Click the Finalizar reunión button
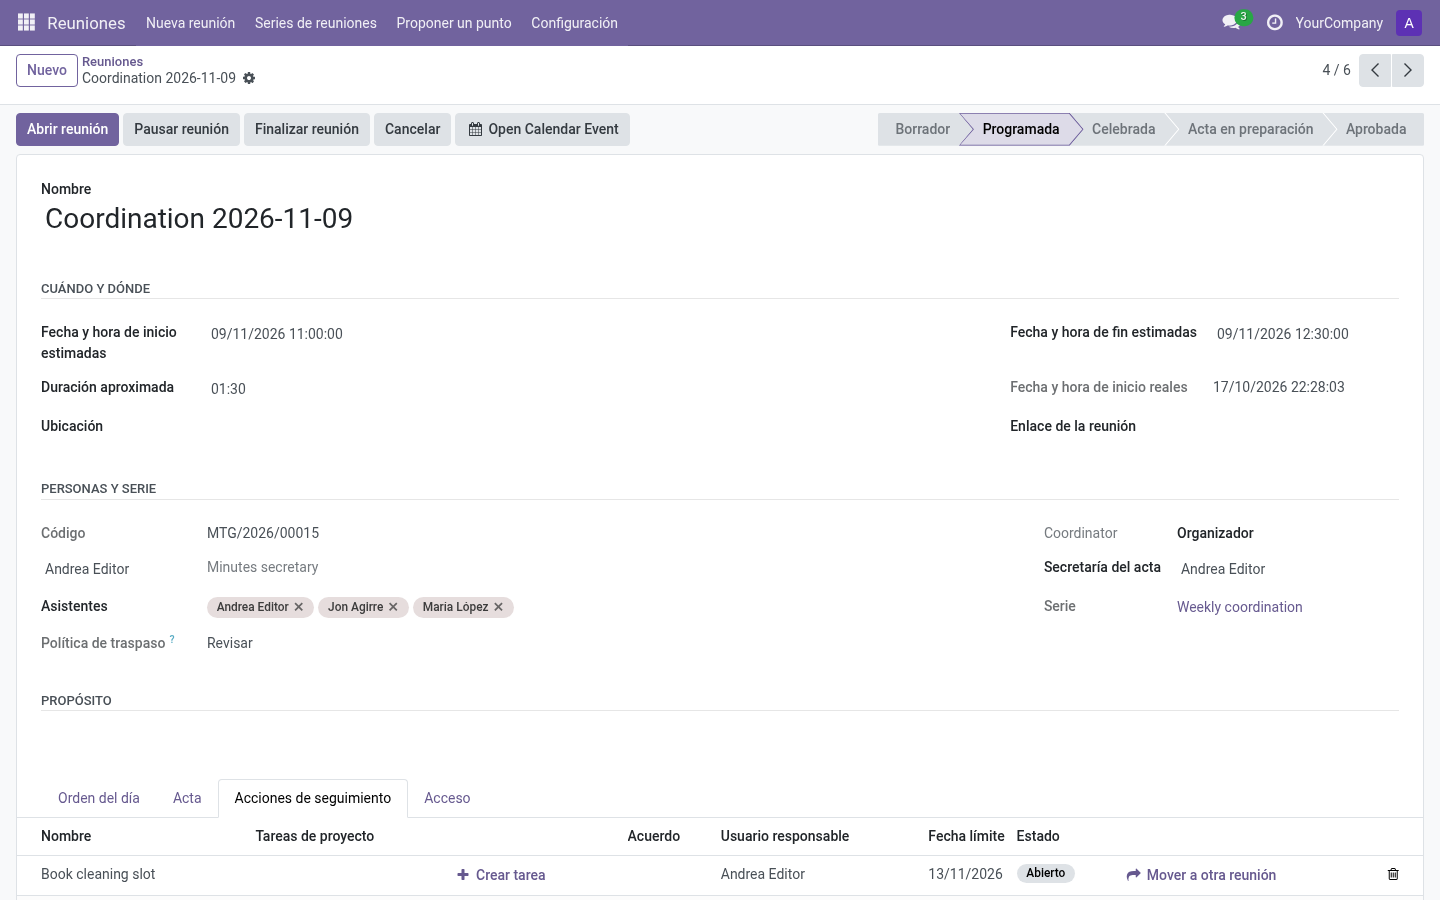 (307, 129)
